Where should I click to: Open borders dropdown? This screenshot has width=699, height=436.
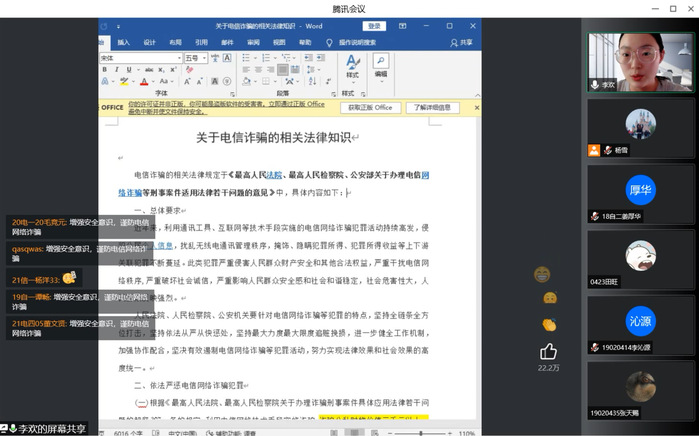[x=274, y=81]
